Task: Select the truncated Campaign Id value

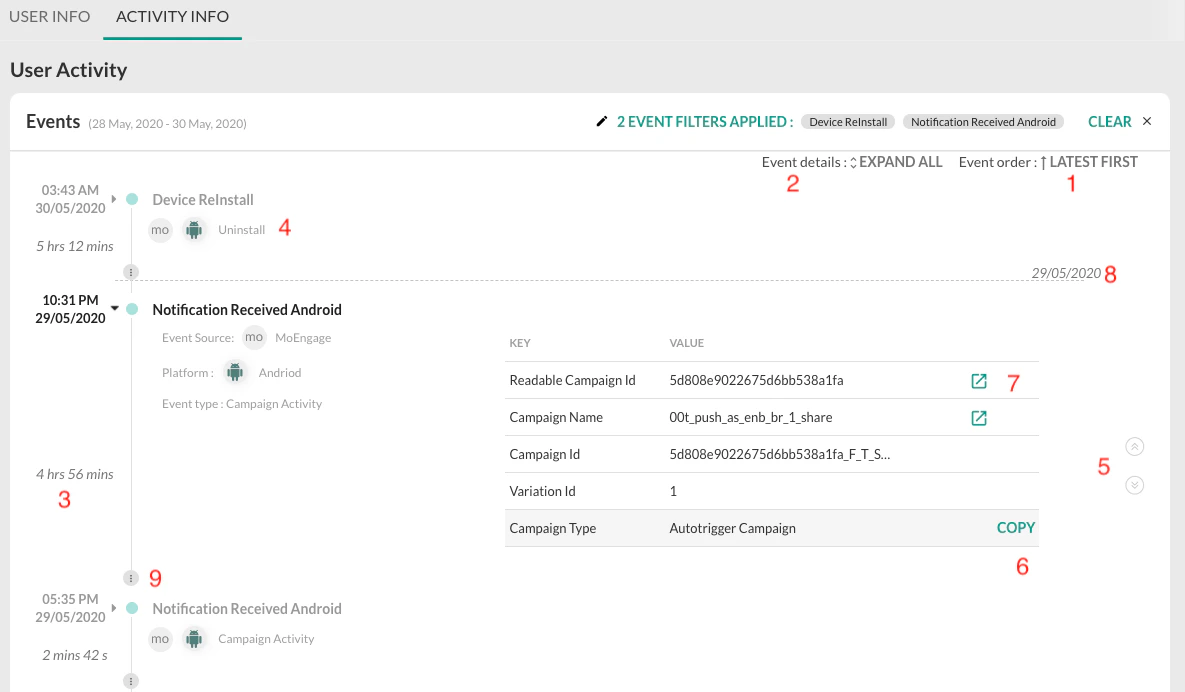Action: (779, 454)
